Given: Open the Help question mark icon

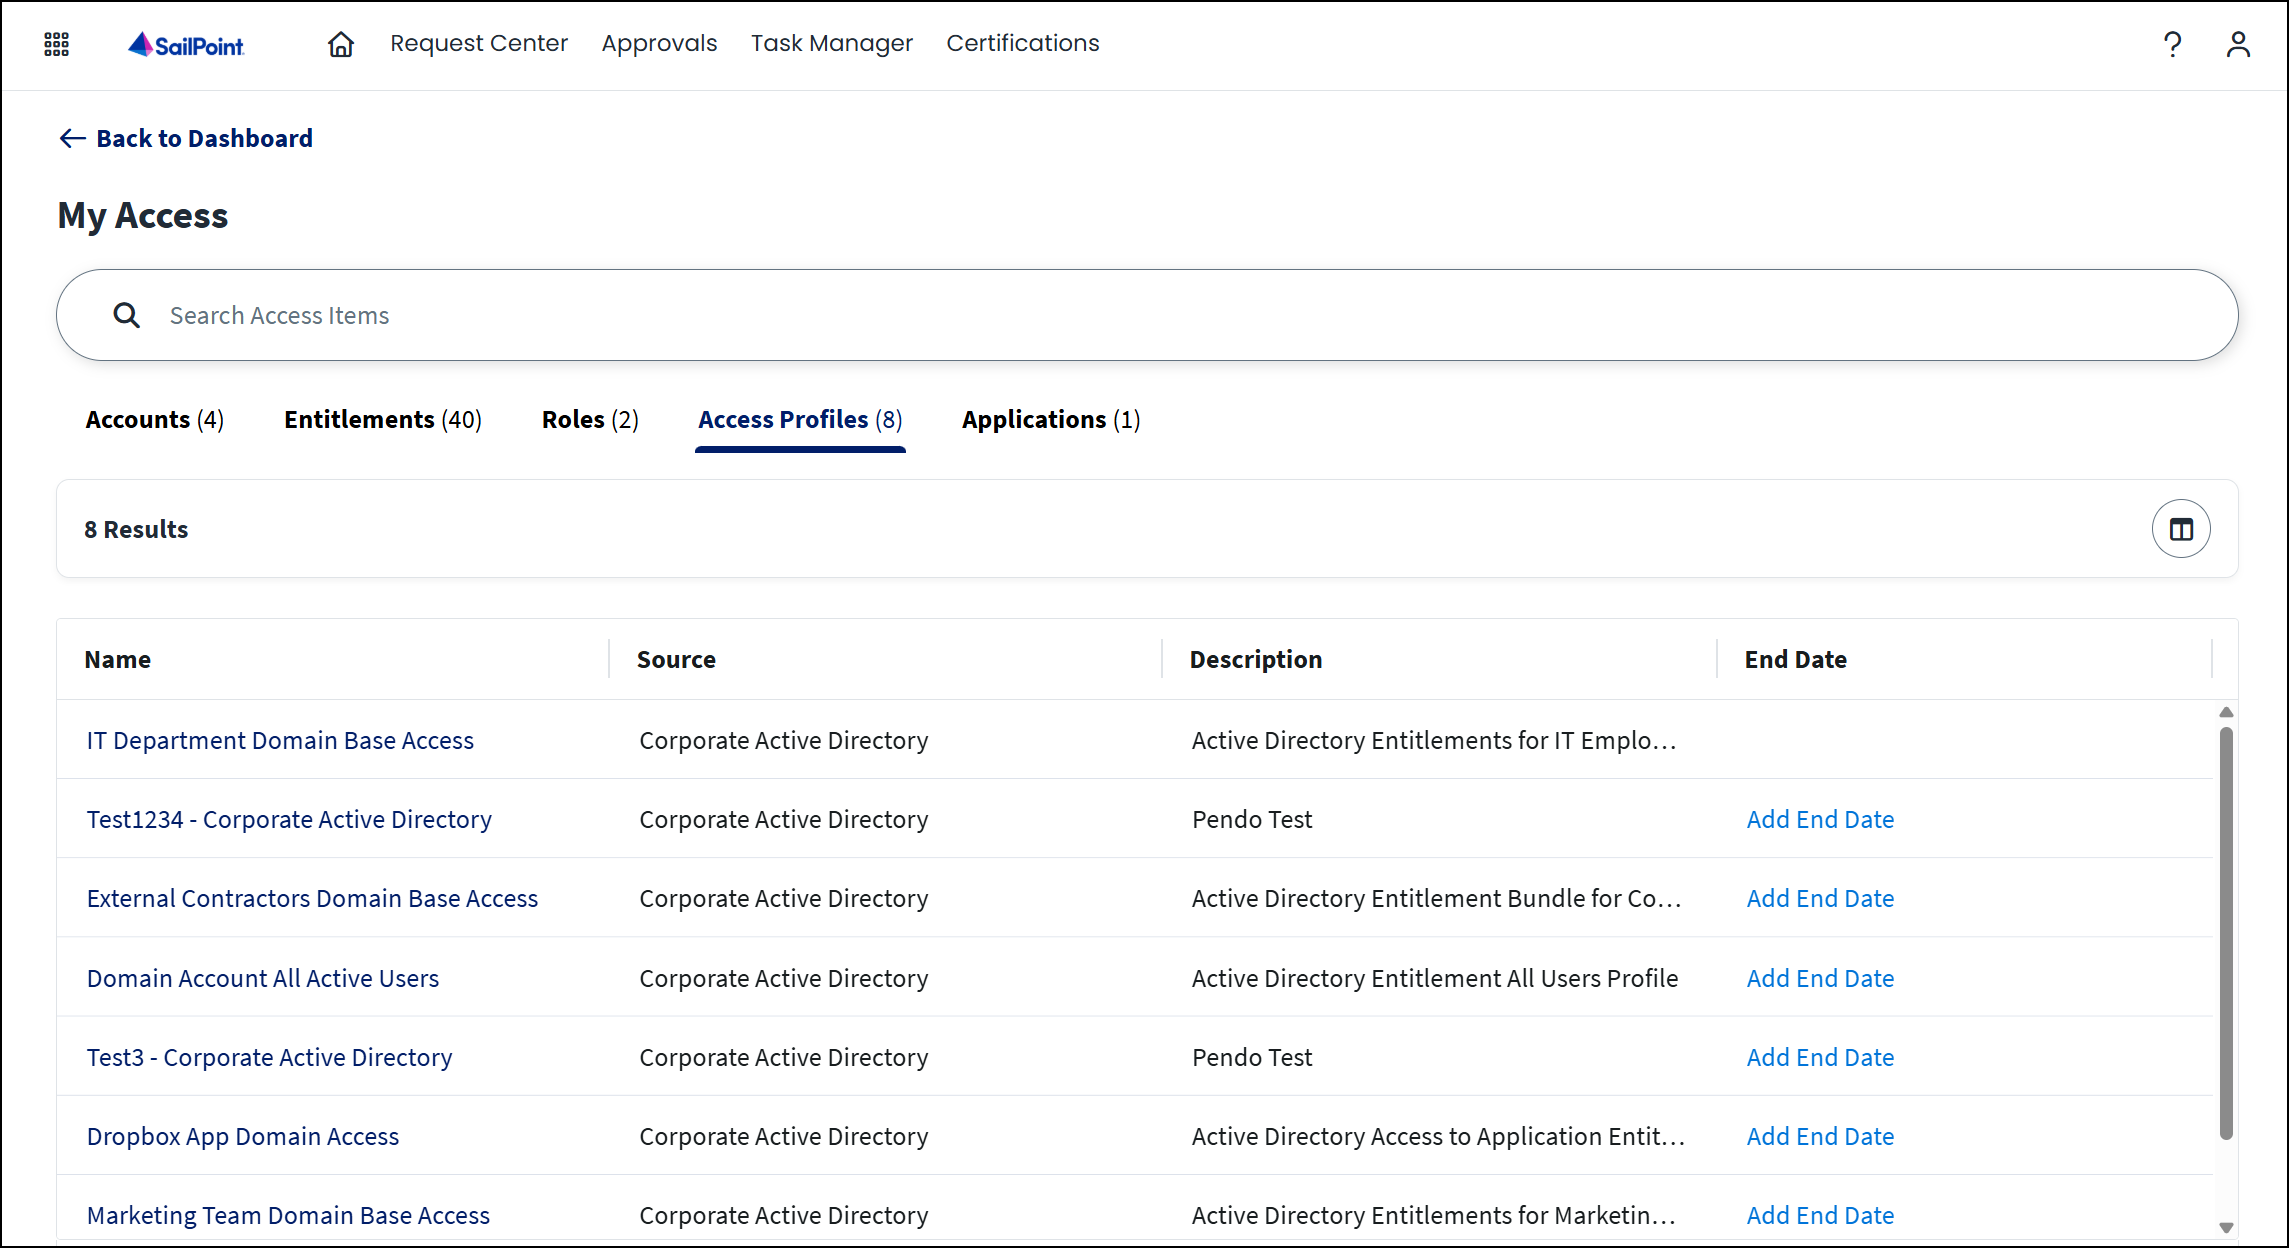Looking at the screenshot, I should pos(2172,44).
